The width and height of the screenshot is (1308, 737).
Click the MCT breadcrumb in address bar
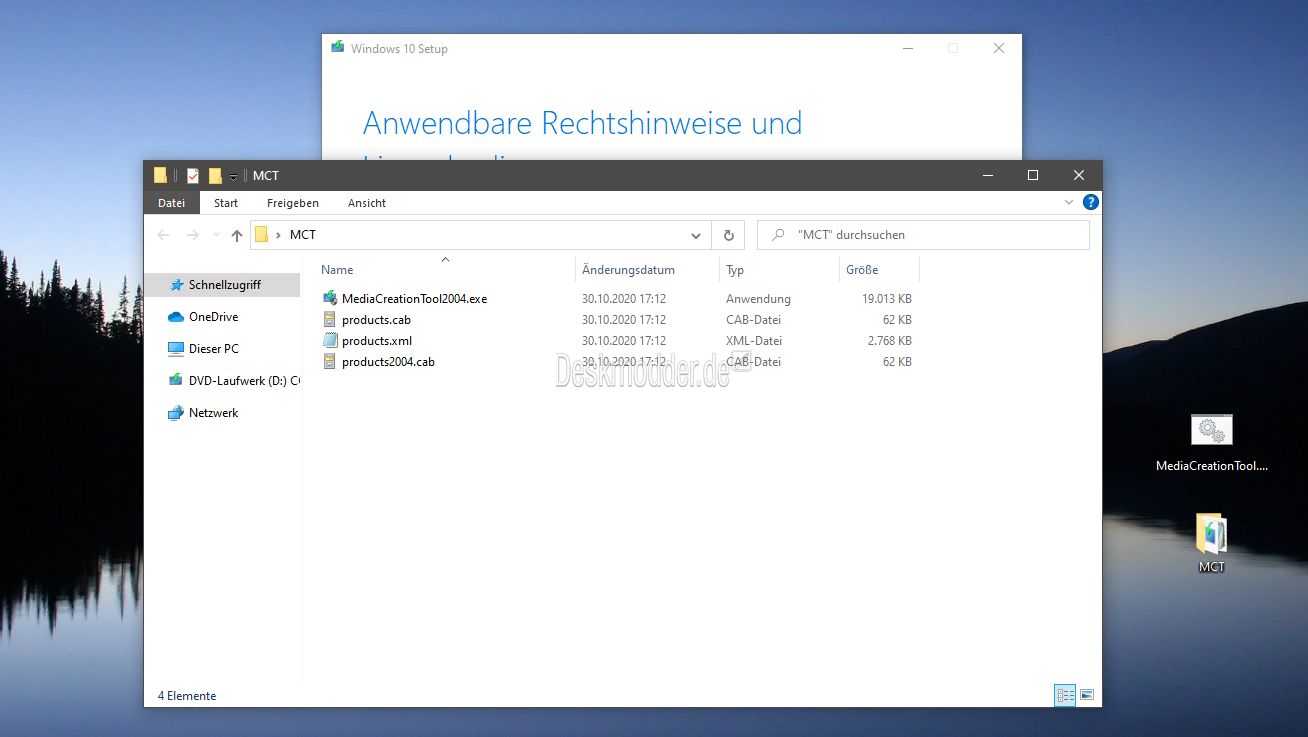(302, 235)
